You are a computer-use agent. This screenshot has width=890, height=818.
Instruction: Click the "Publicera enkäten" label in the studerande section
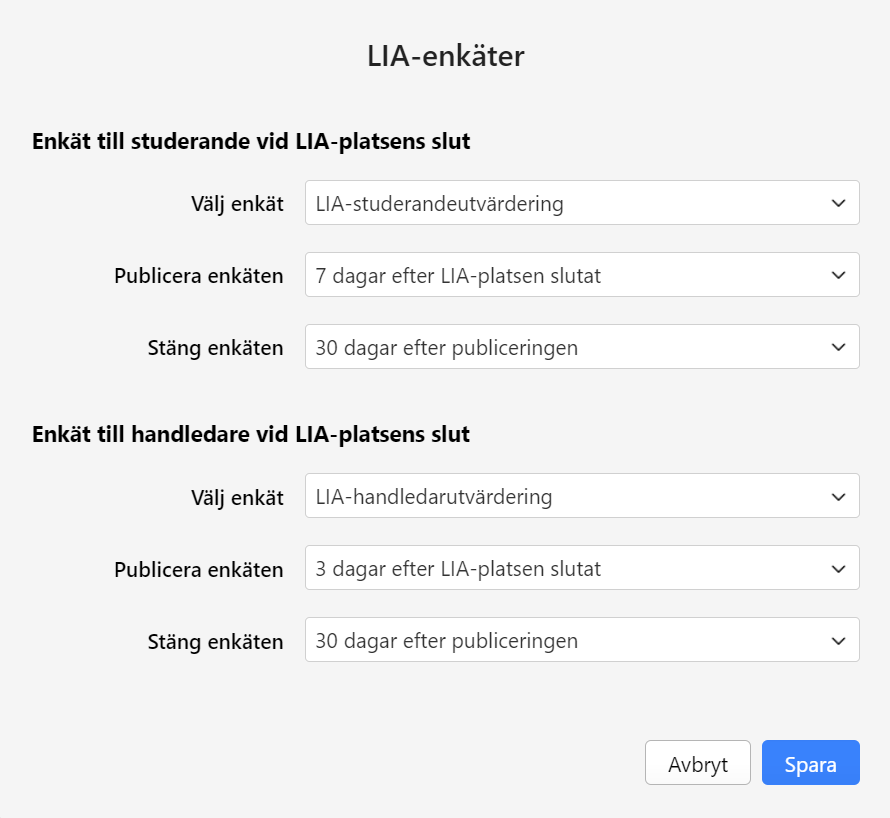199,276
